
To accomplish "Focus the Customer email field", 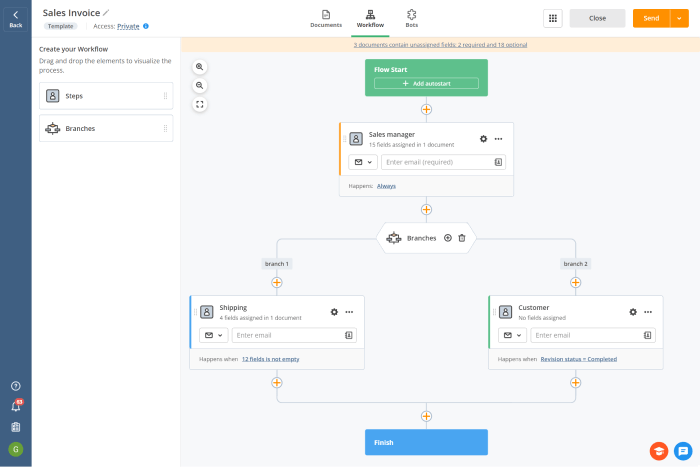I will pos(593,335).
